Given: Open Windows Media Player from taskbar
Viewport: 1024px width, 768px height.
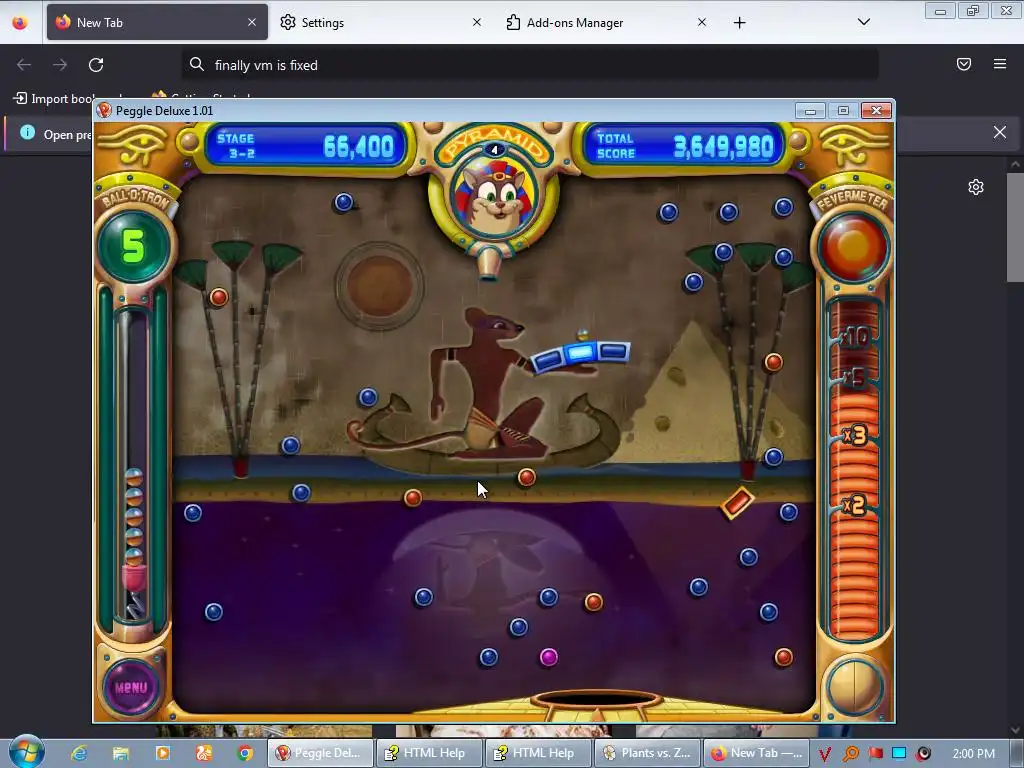Looking at the screenshot, I should pyautogui.click(x=163, y=753).
